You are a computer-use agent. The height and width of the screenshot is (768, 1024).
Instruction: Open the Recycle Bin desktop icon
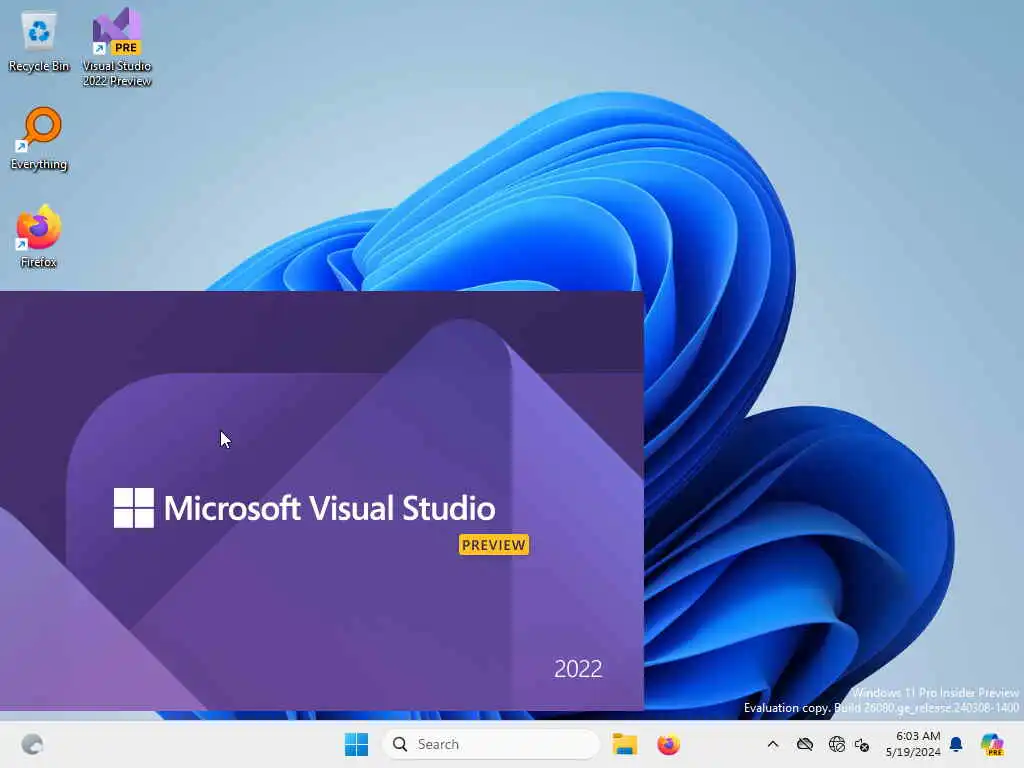tap(39, 42)
